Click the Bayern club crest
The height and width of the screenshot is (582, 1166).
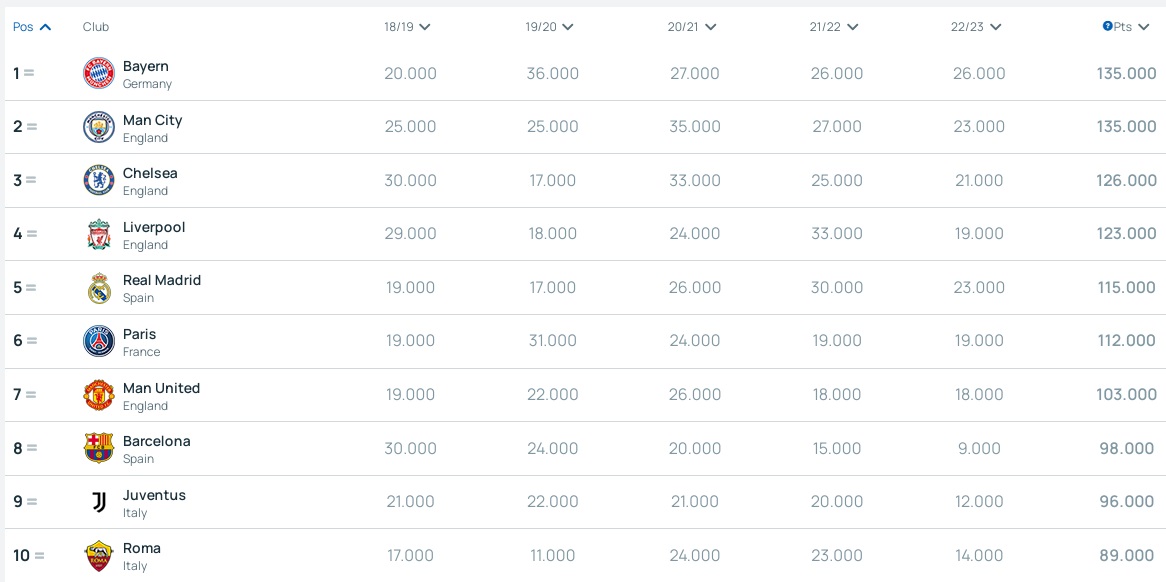(99, 73)
